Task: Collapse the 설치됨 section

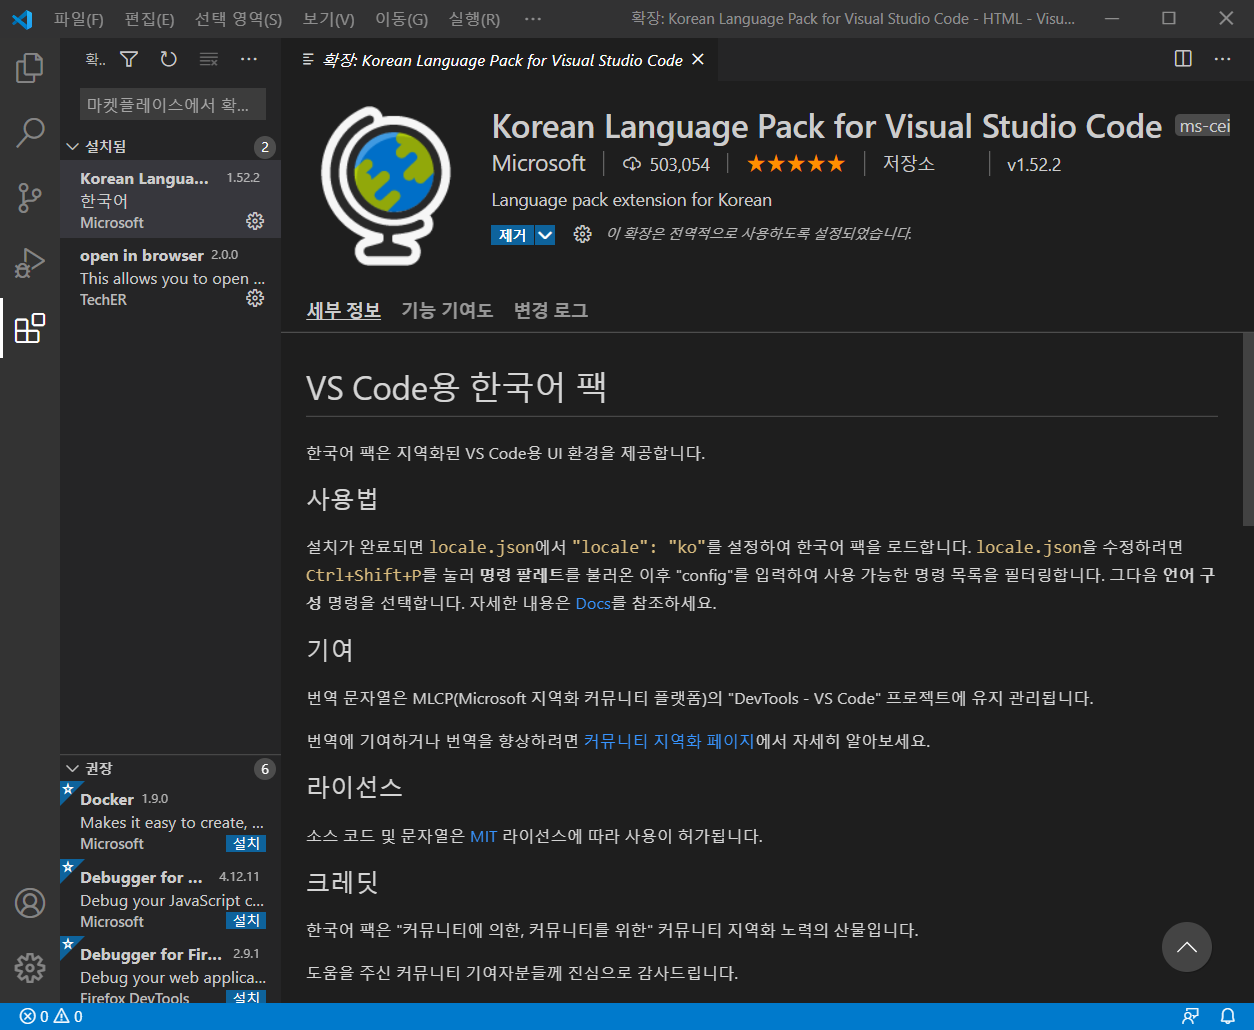Action: [x=170, y=147]
